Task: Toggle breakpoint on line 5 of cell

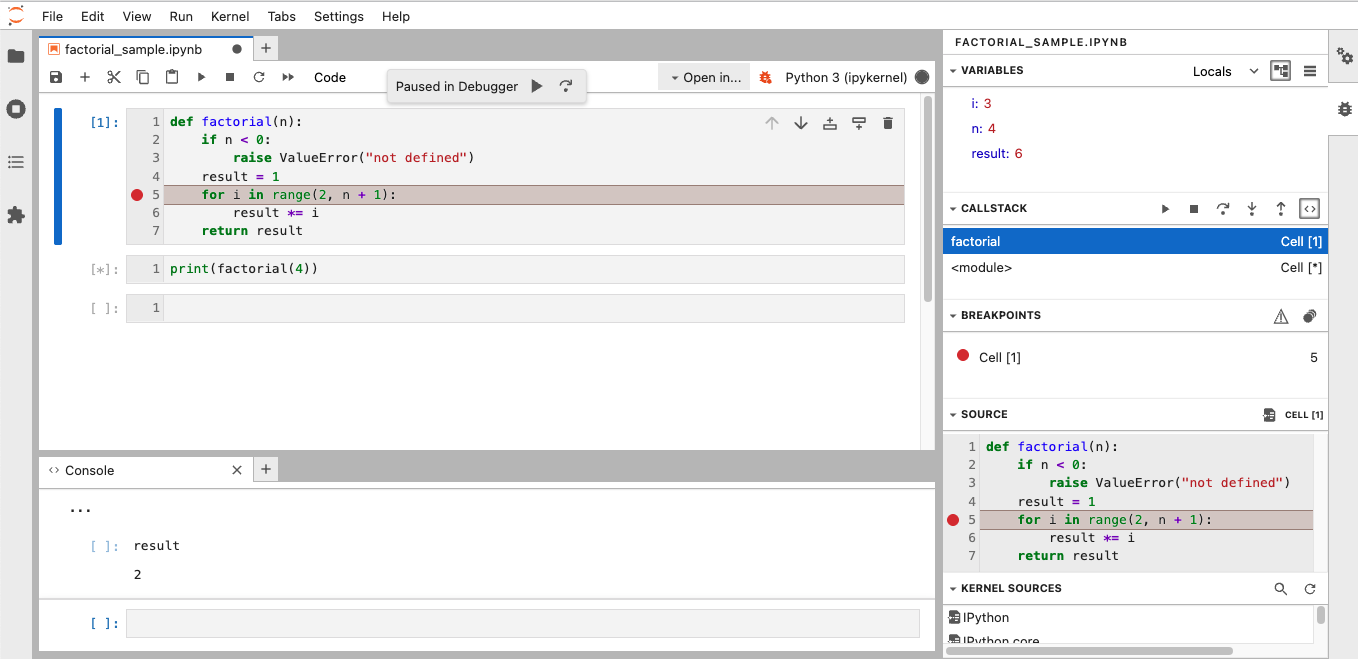Action: (137, 195)
